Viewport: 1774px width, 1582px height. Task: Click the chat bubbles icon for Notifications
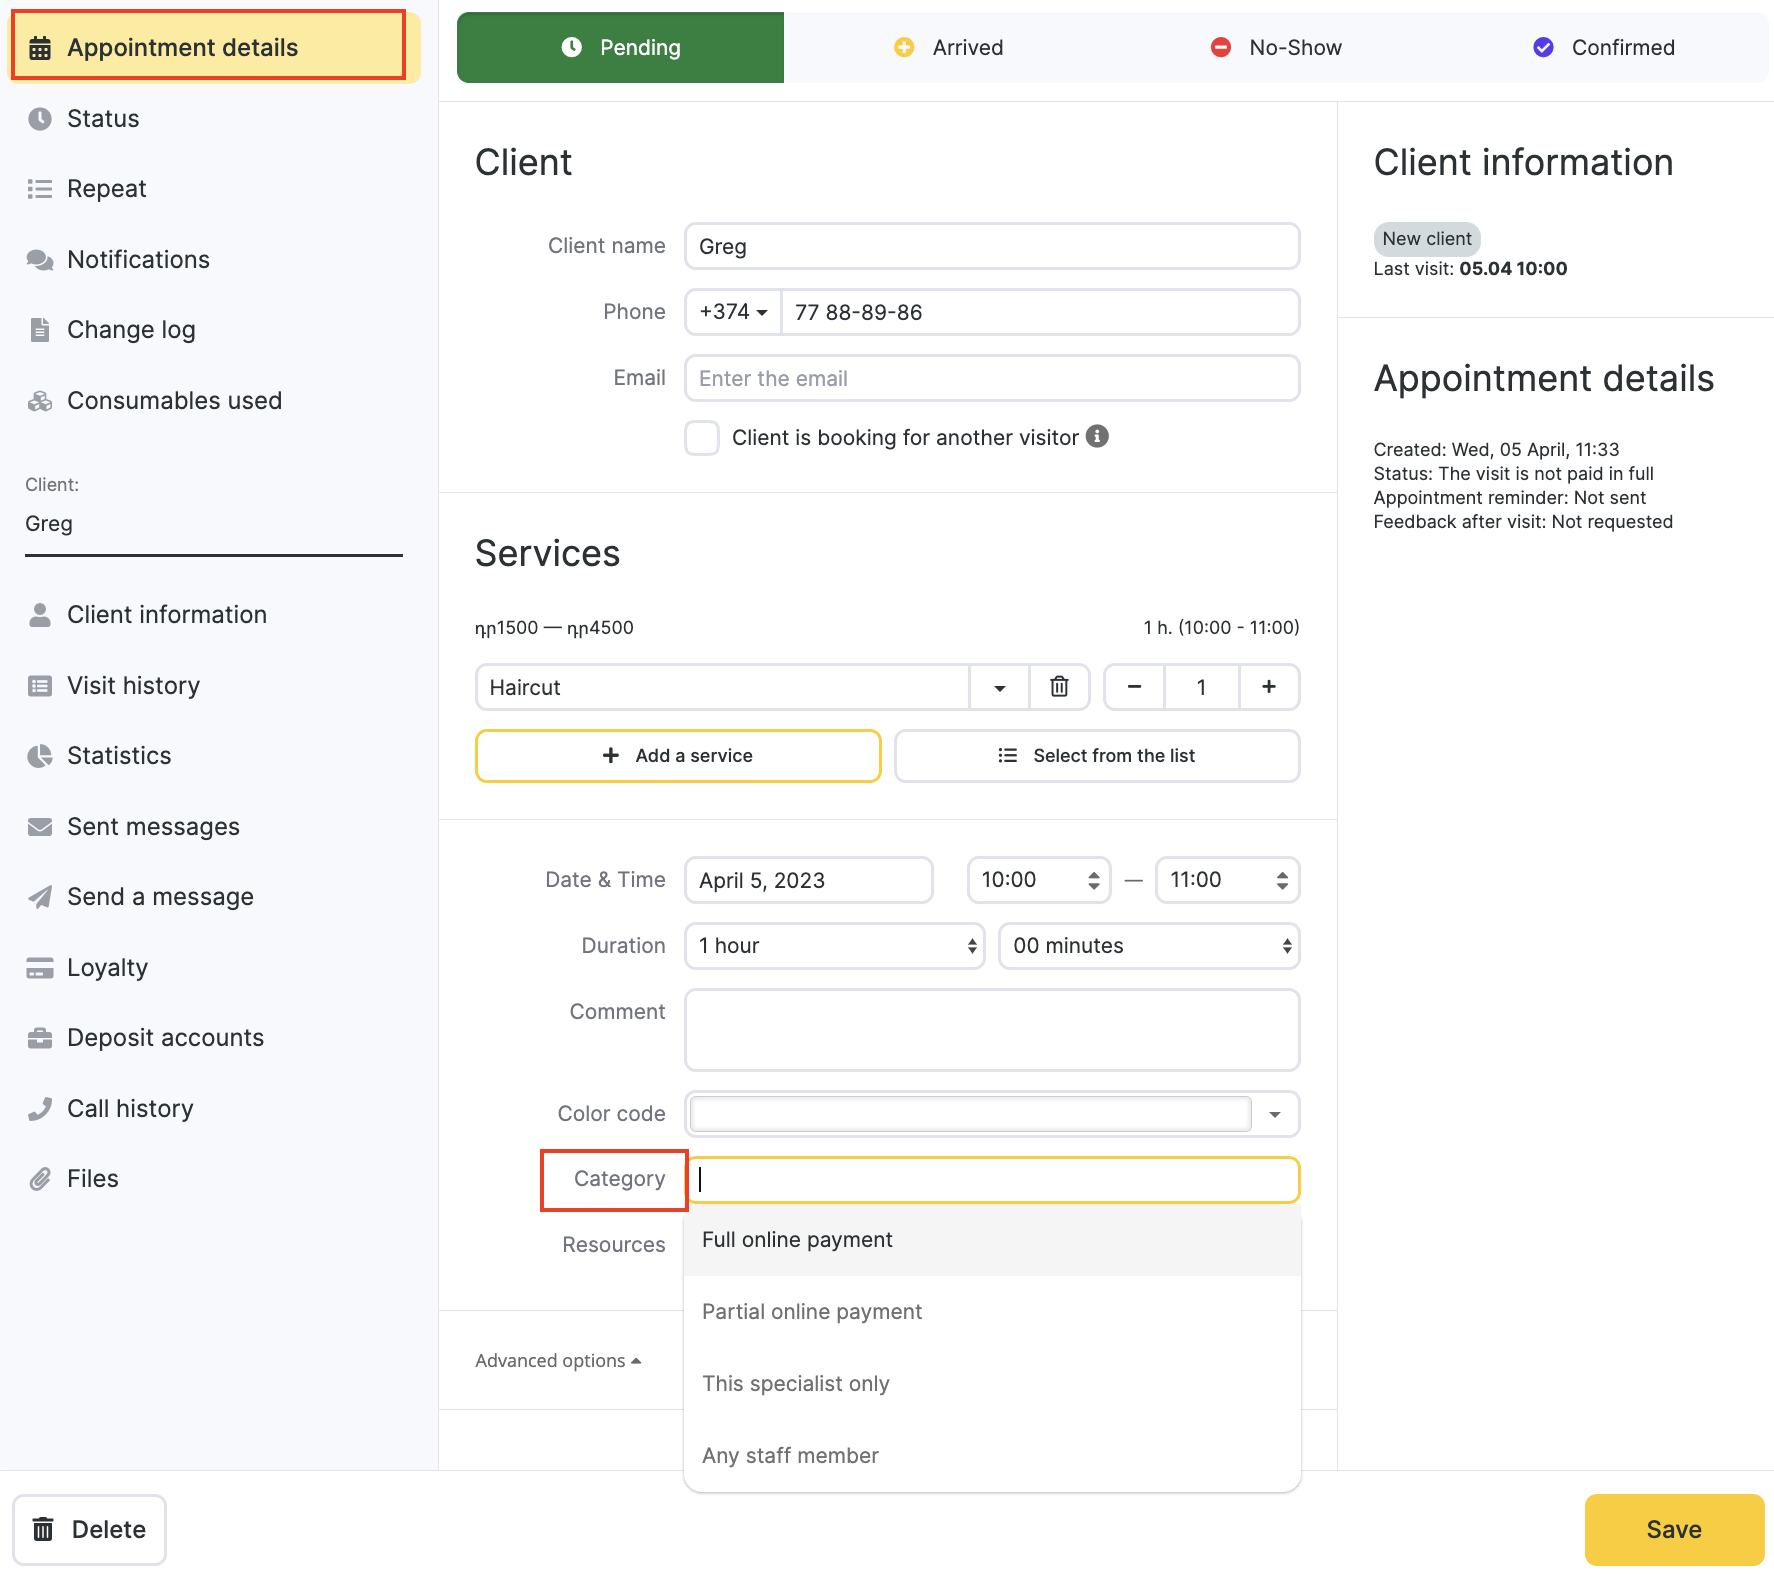[40, 260]
